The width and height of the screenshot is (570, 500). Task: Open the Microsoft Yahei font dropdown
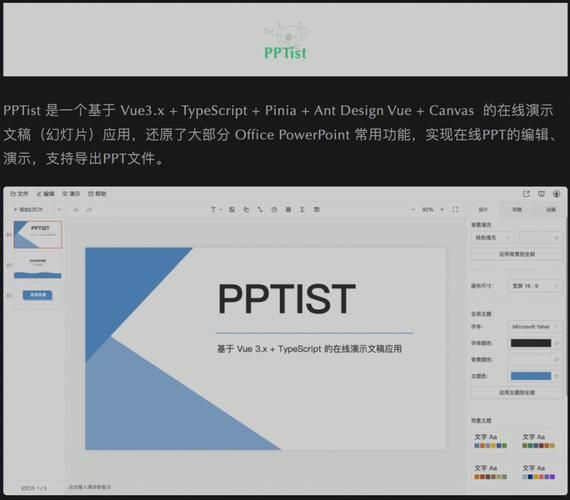pos(535,327)
